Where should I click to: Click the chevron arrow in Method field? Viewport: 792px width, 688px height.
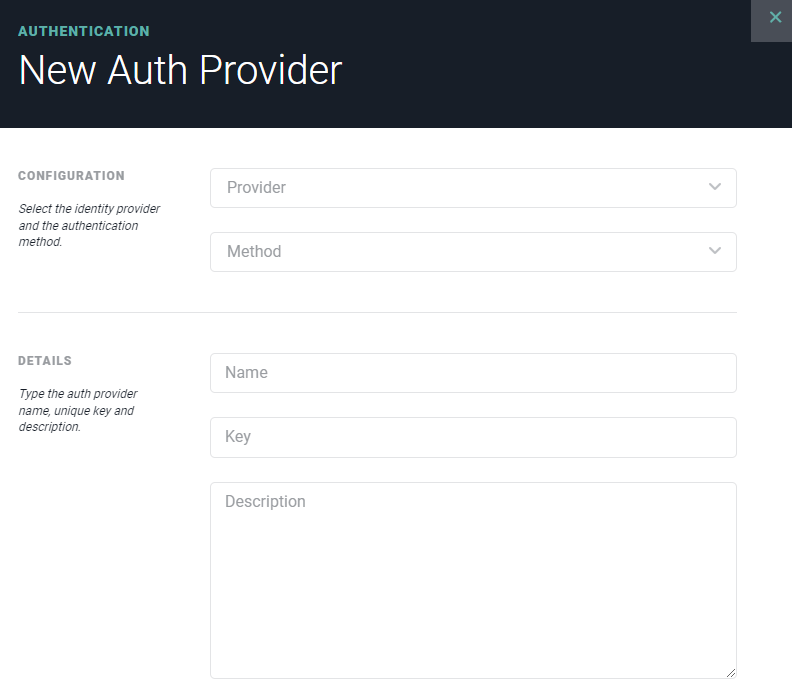(715, 251)
